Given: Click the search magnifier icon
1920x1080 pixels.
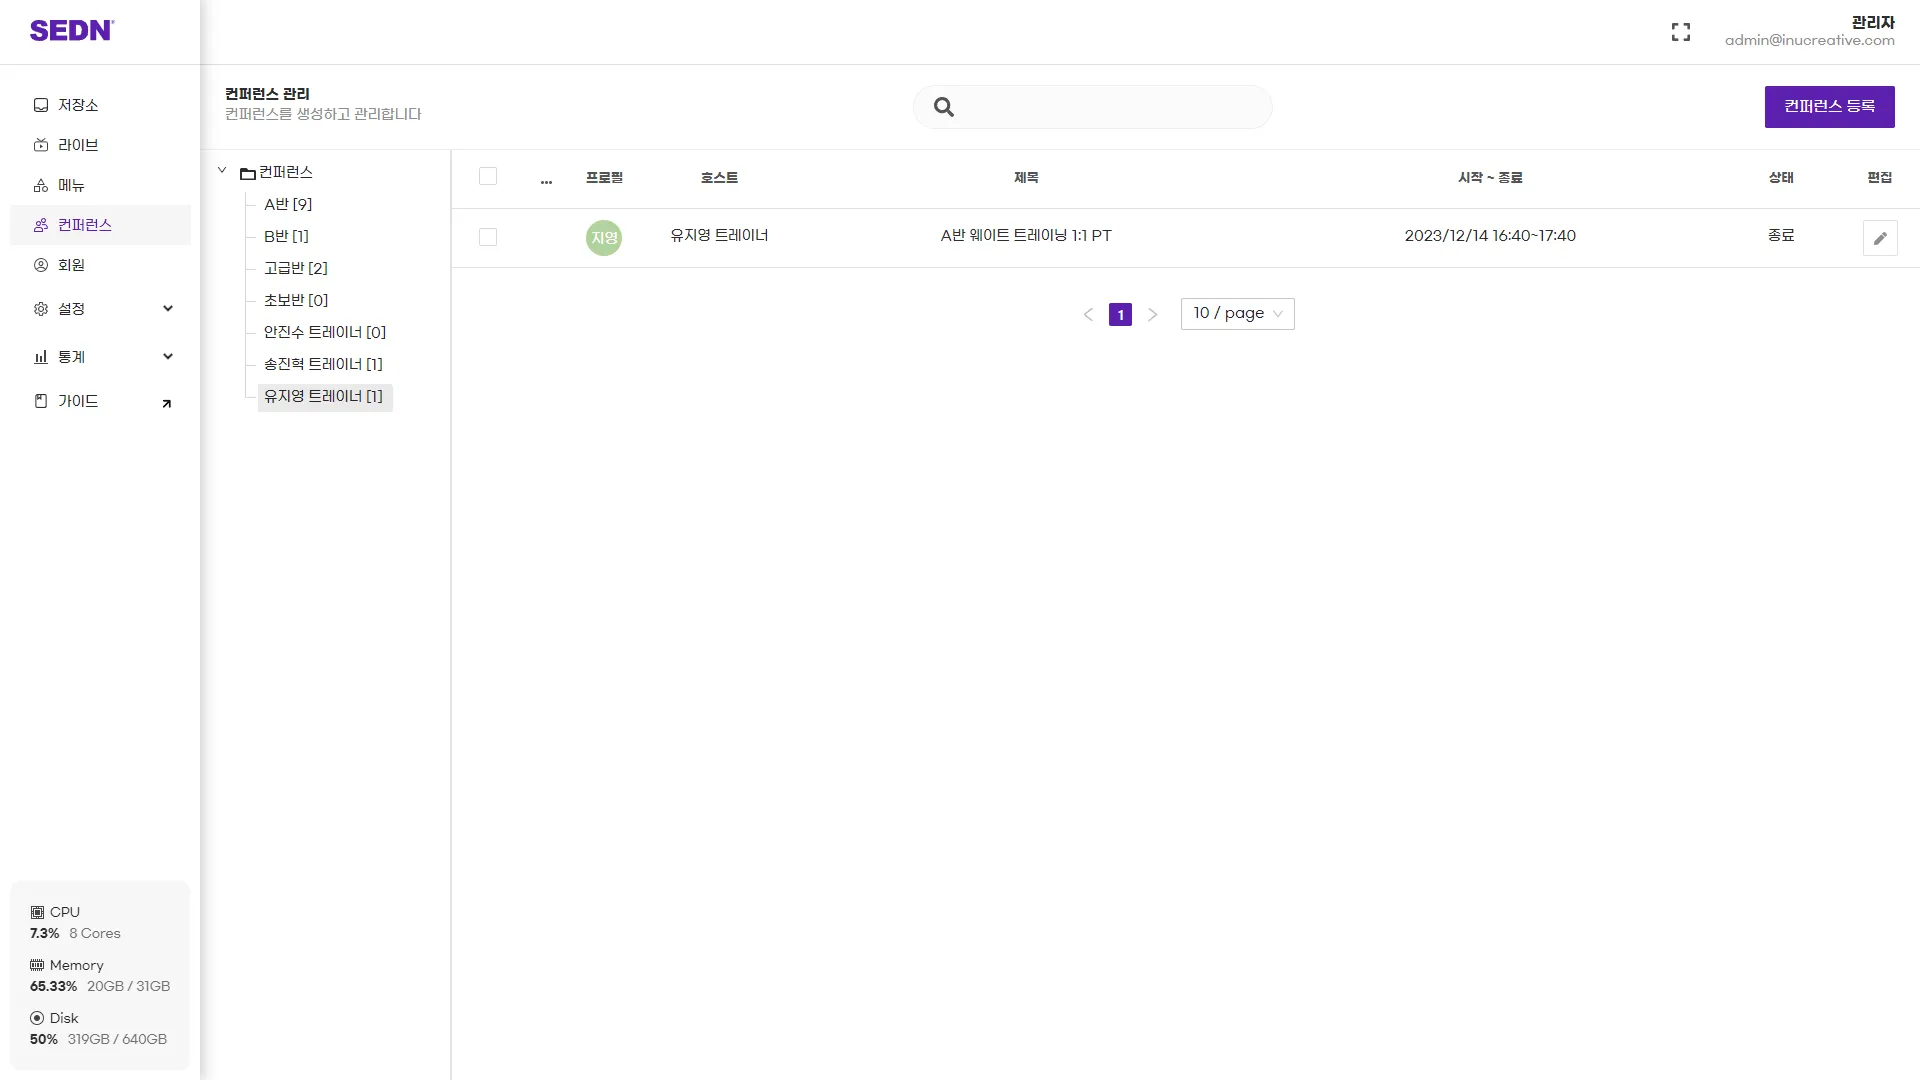Looking at the screenshot, I should click(943, 107).
